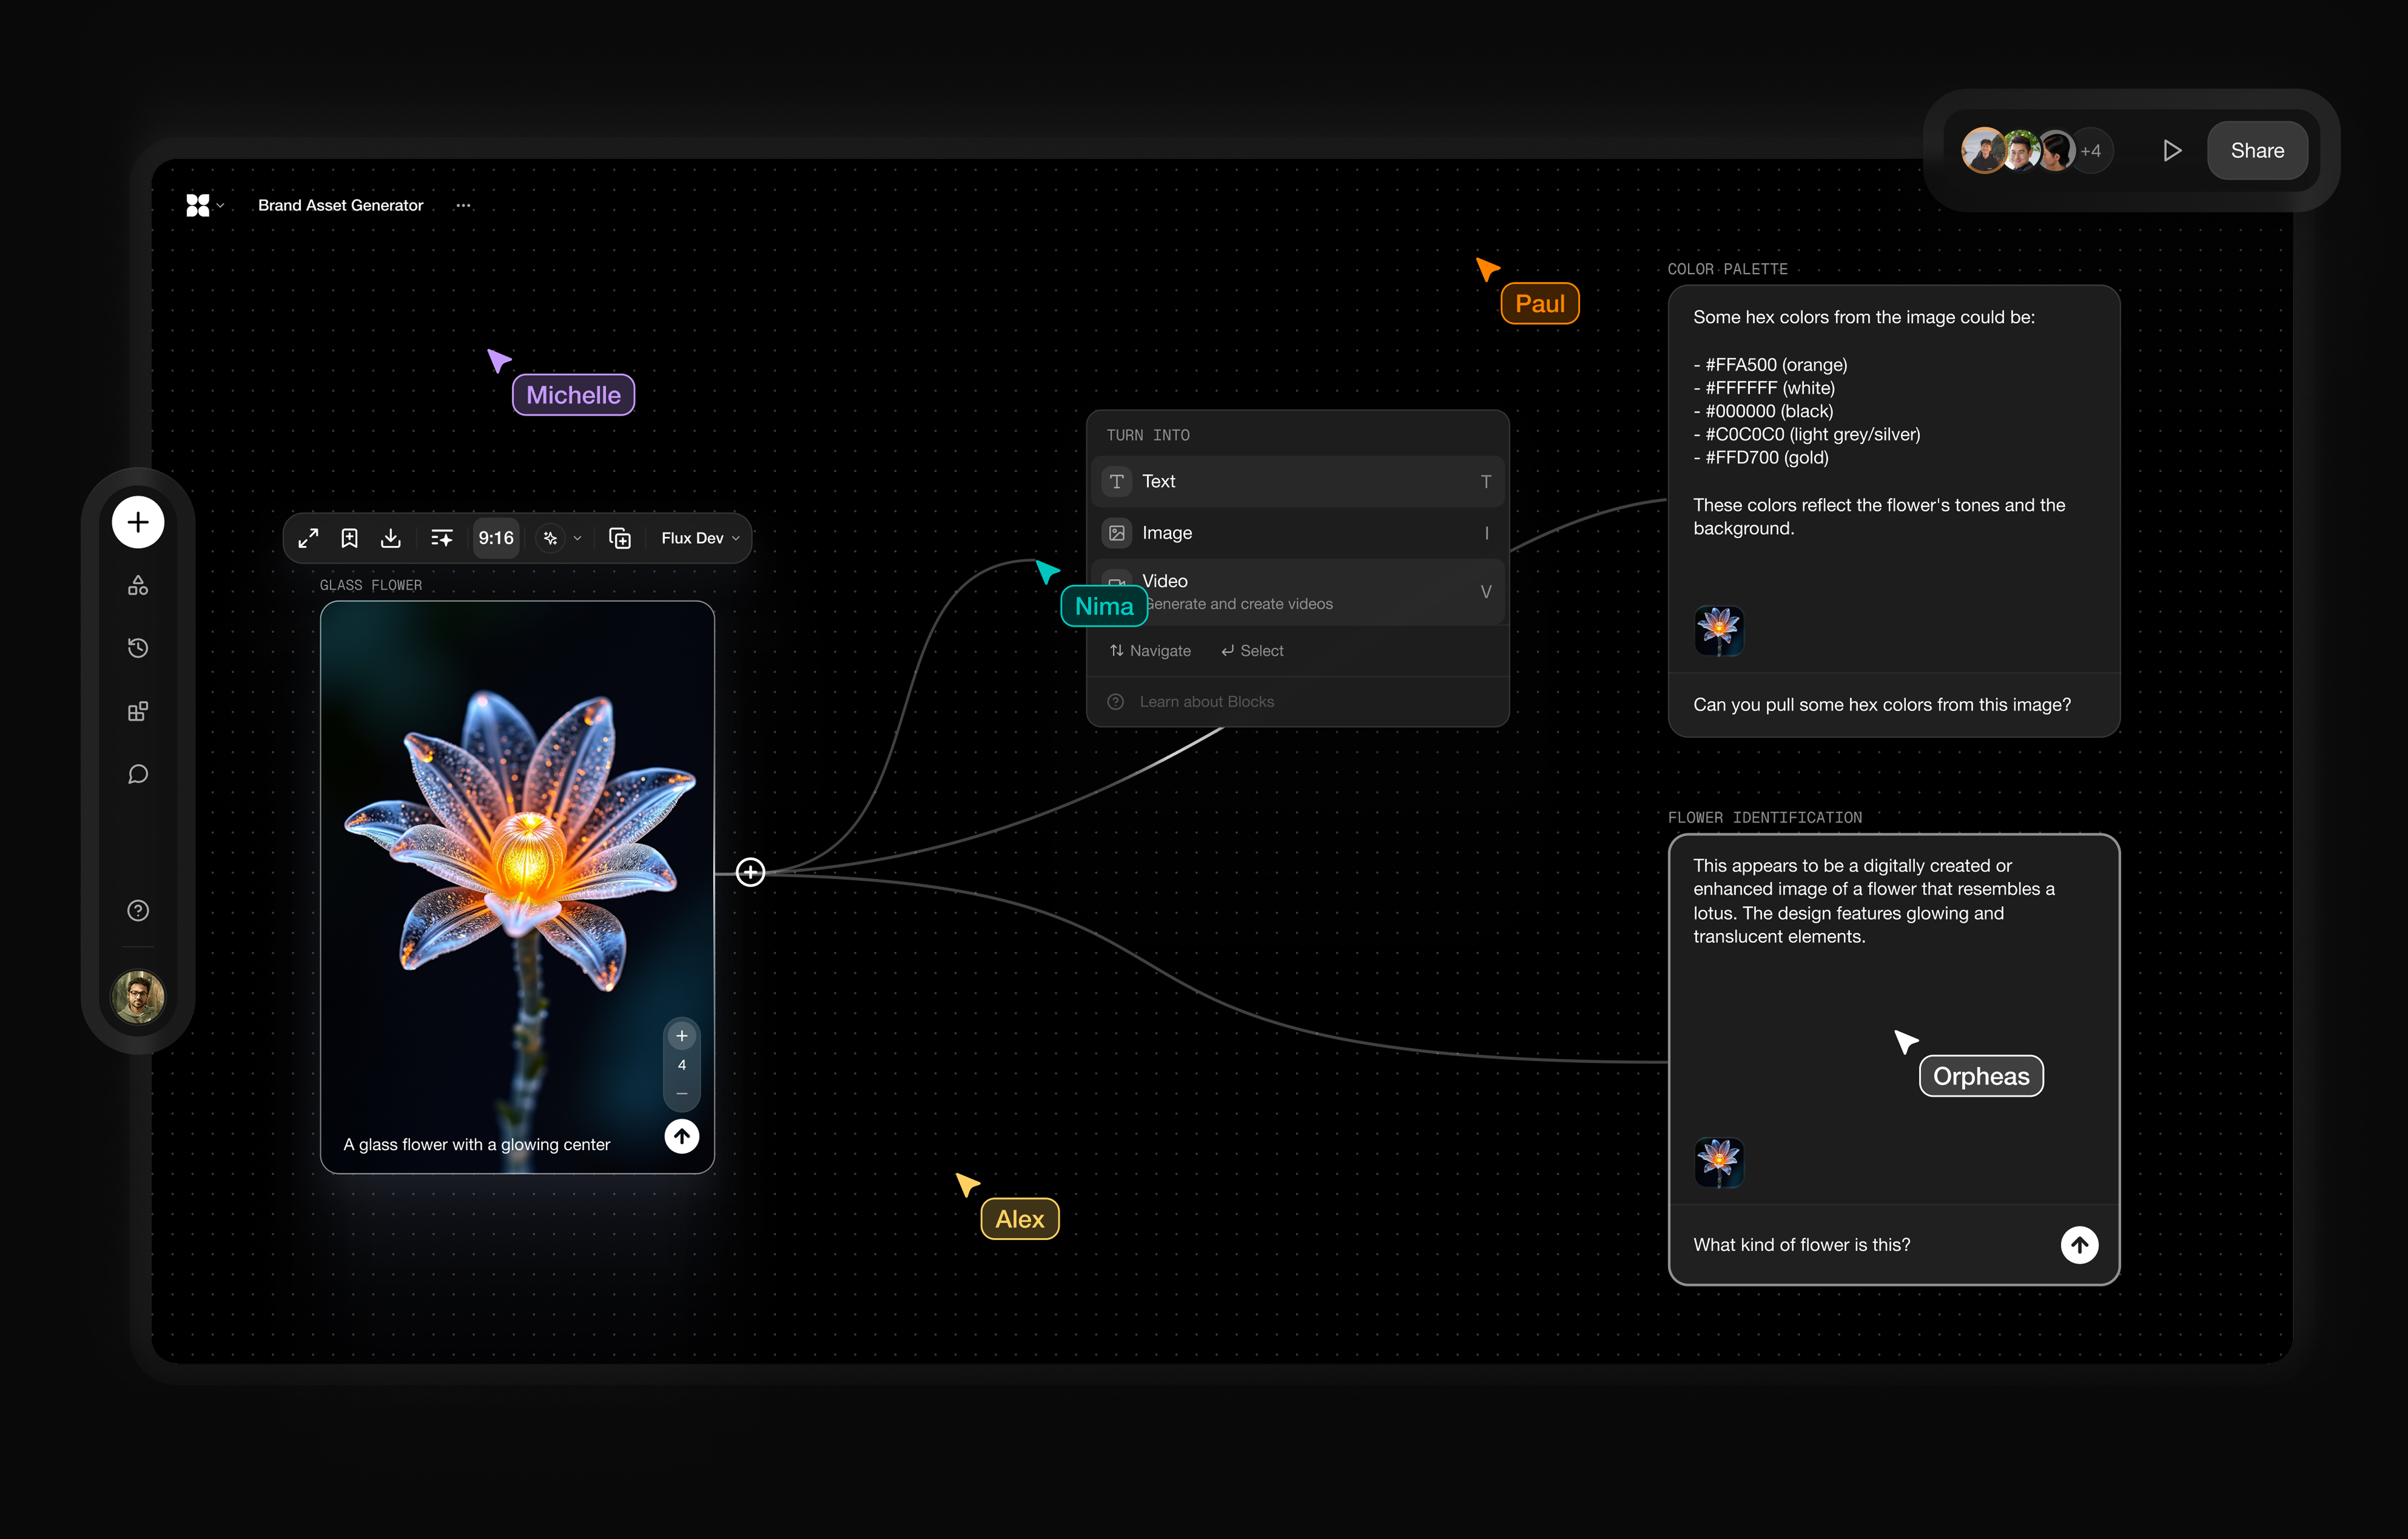
Task: Open the history icon in sidebar
Action: [x=138, y=648]
